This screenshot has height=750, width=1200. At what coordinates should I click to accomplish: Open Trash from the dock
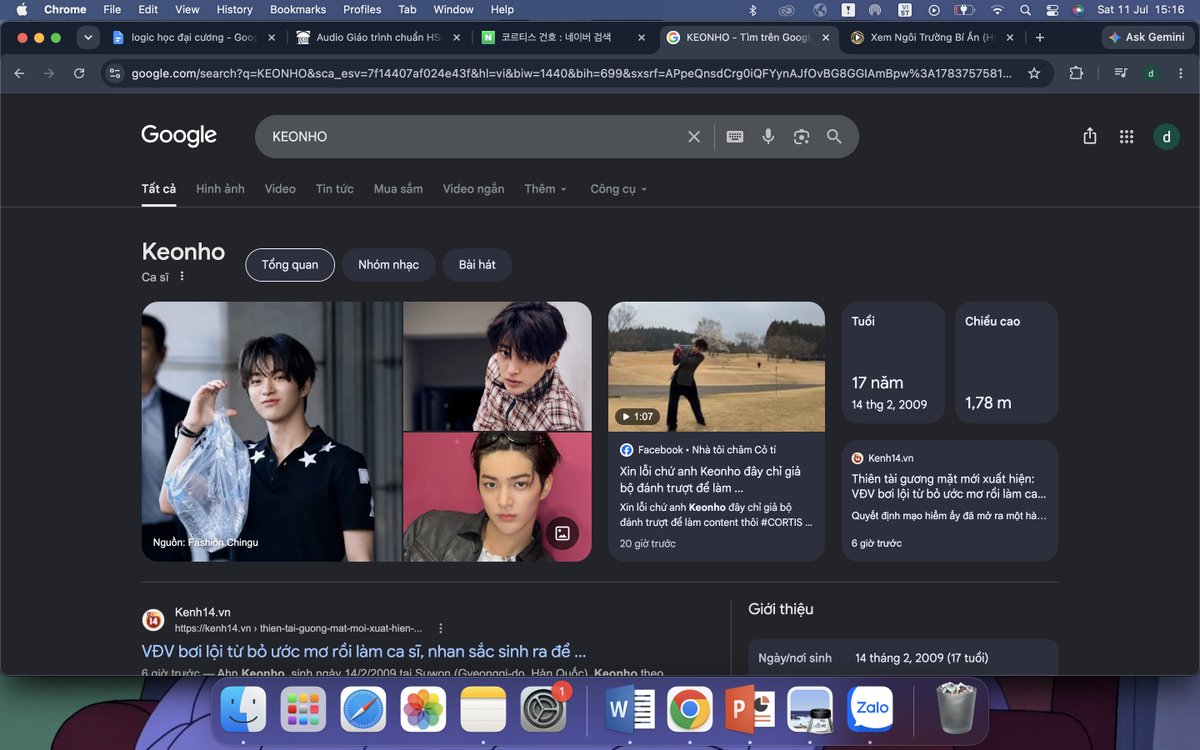pos(957,709)
